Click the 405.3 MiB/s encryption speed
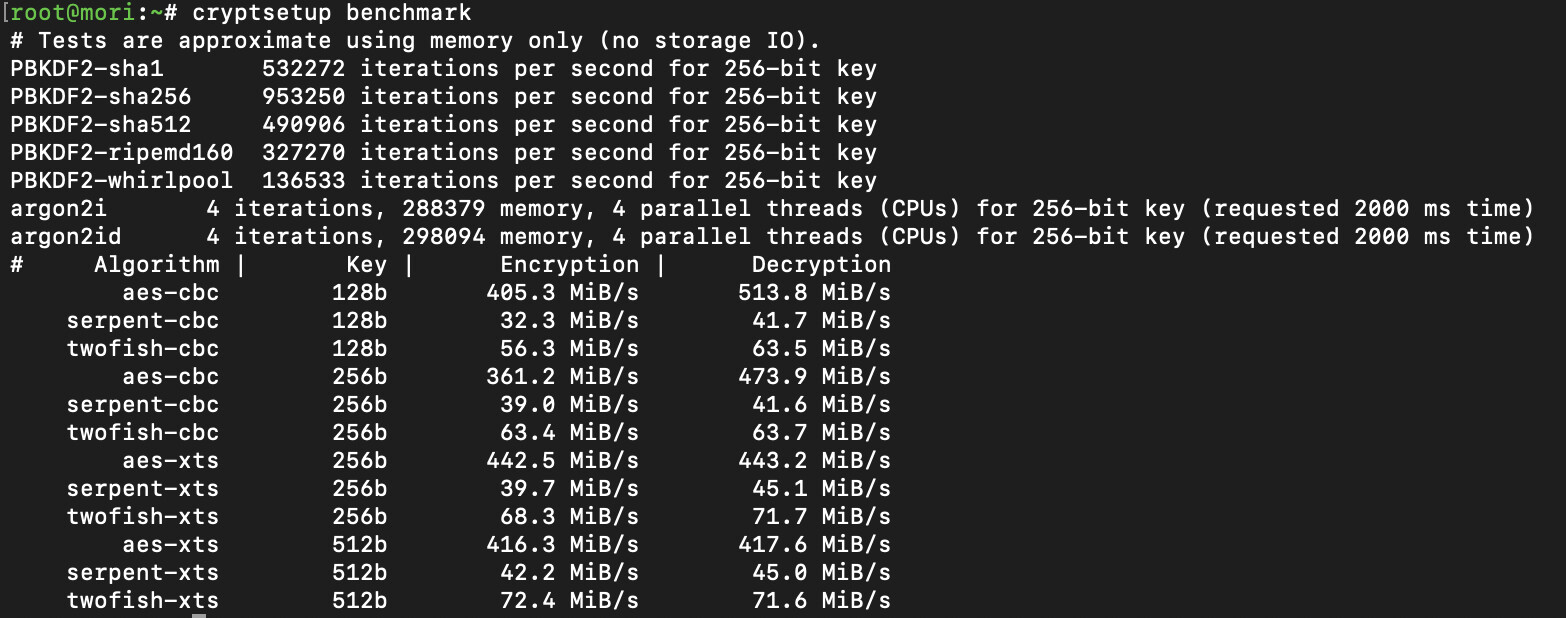The height and width of the screenshot is (618, 1566). coord(562,293)
